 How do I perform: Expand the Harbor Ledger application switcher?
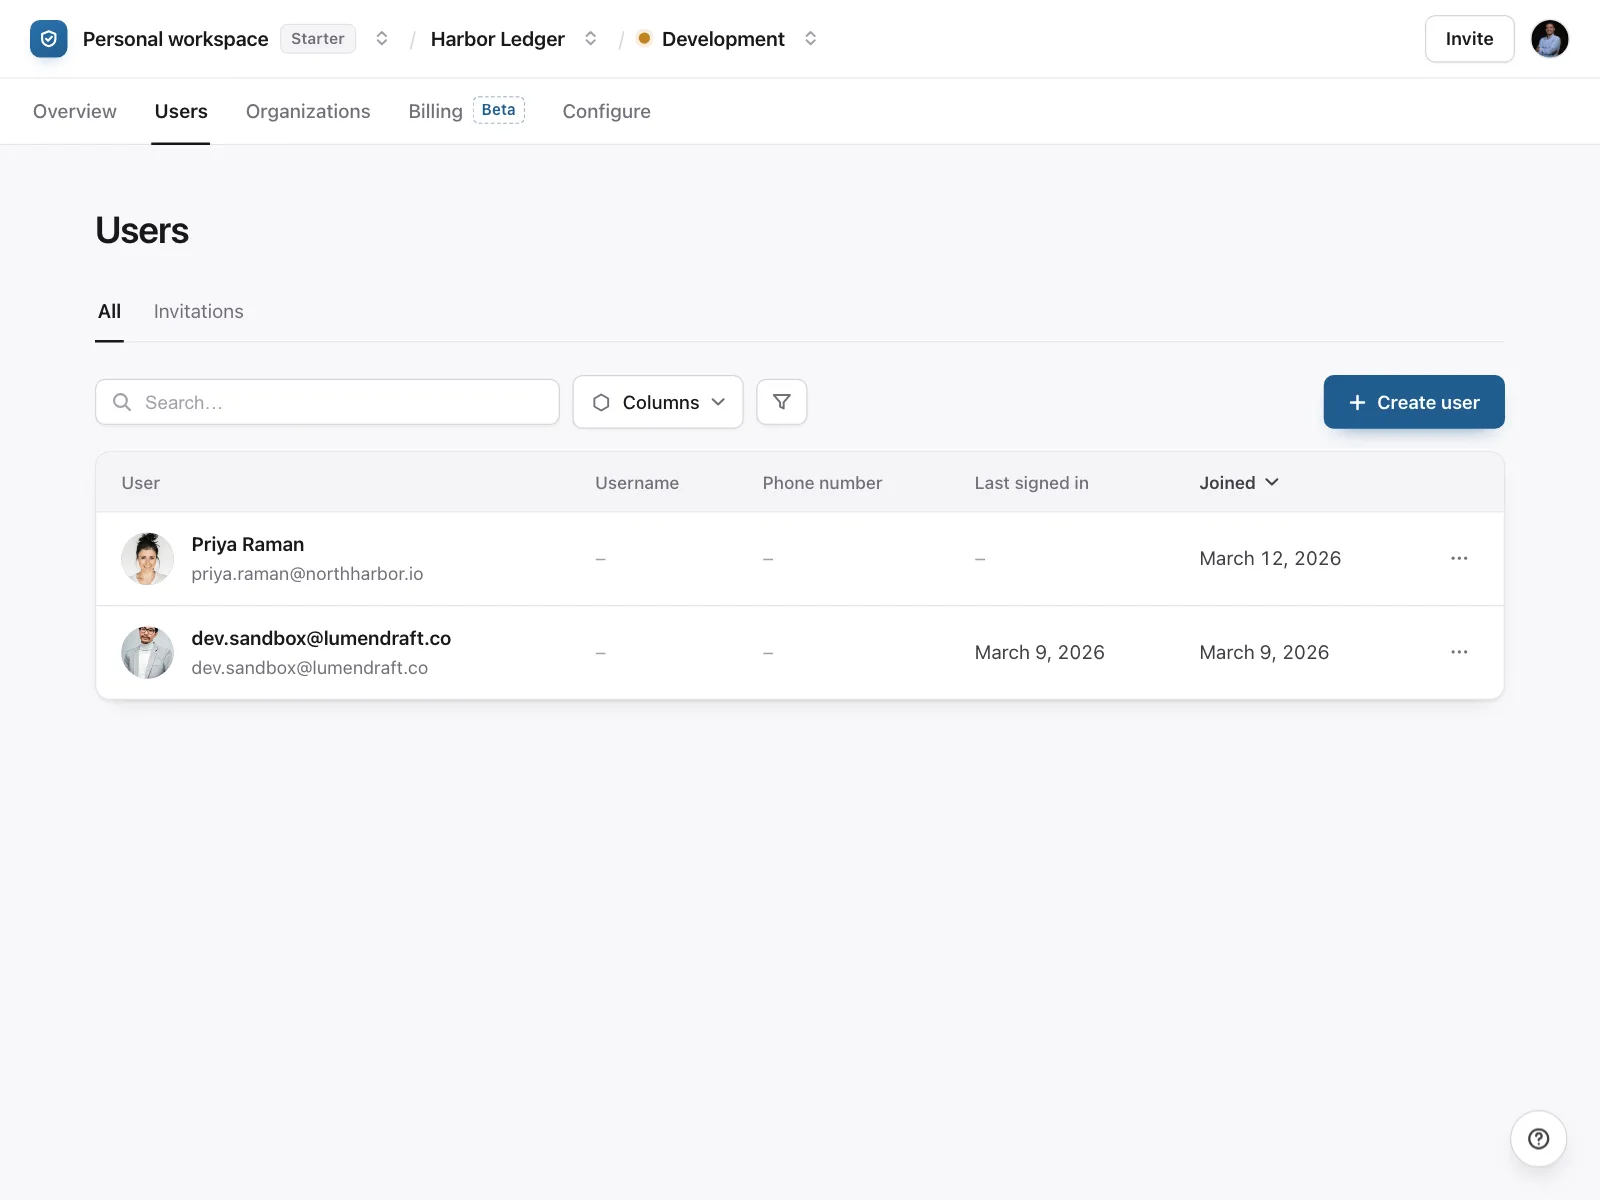pos(591,39)
